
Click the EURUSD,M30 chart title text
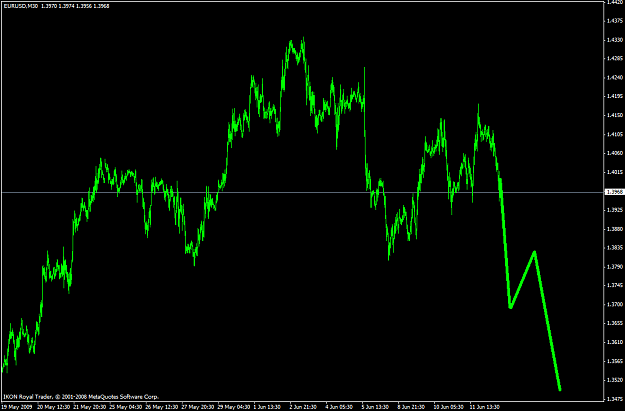pyautogui.click(x=20, y=6)
